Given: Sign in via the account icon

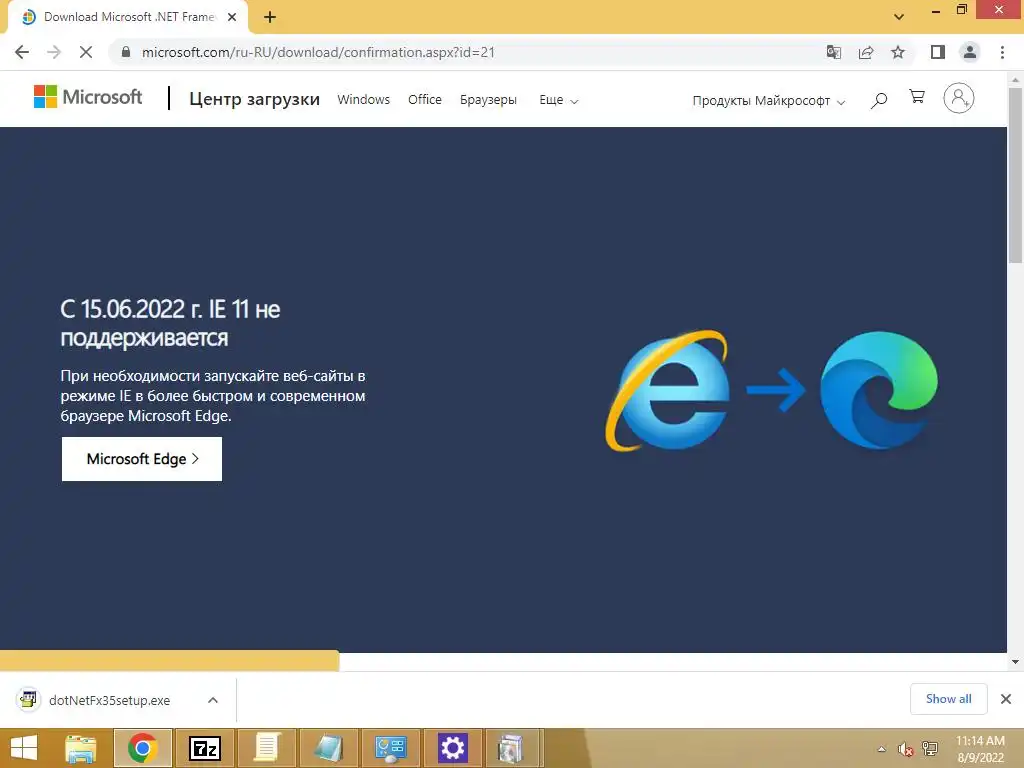Looking at the screenshot, I should tap(958, 98).
